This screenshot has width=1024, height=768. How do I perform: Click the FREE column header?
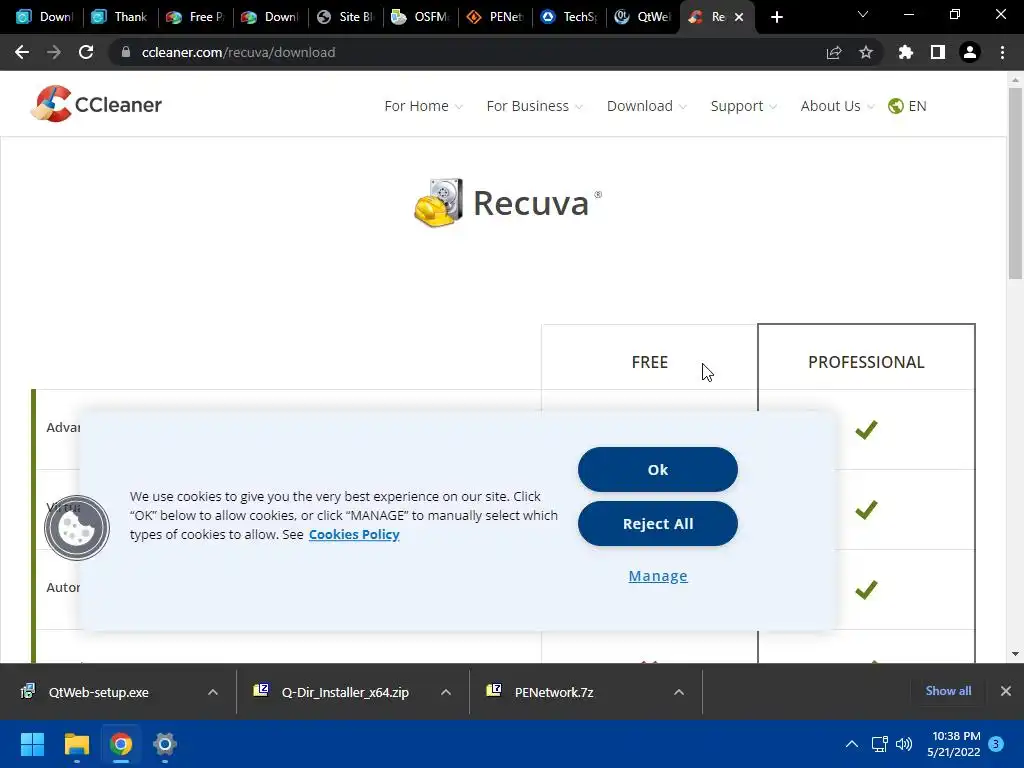click(649, 362)
